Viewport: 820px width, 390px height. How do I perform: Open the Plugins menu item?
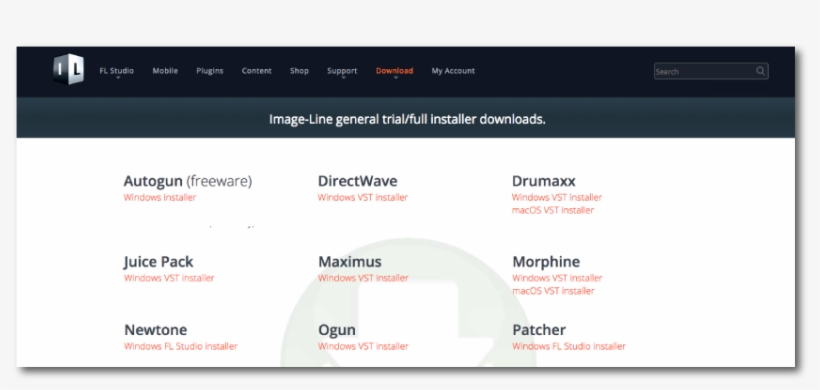[x=210, y=71]
